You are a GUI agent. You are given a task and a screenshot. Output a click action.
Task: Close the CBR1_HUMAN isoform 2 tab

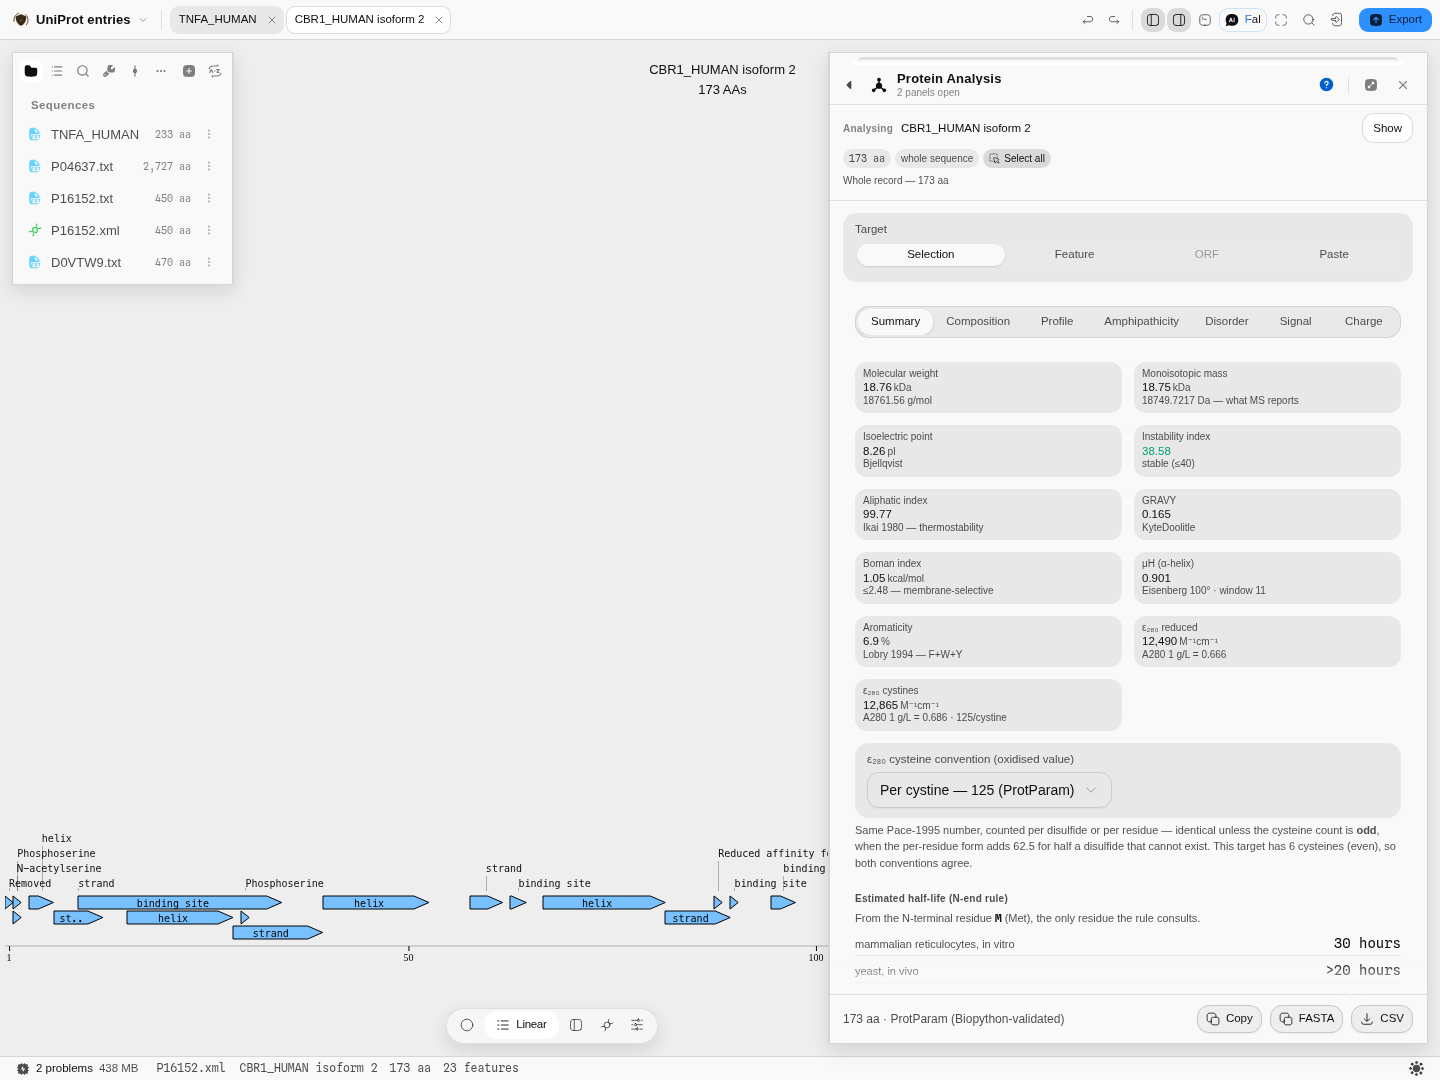click(439, 20)
